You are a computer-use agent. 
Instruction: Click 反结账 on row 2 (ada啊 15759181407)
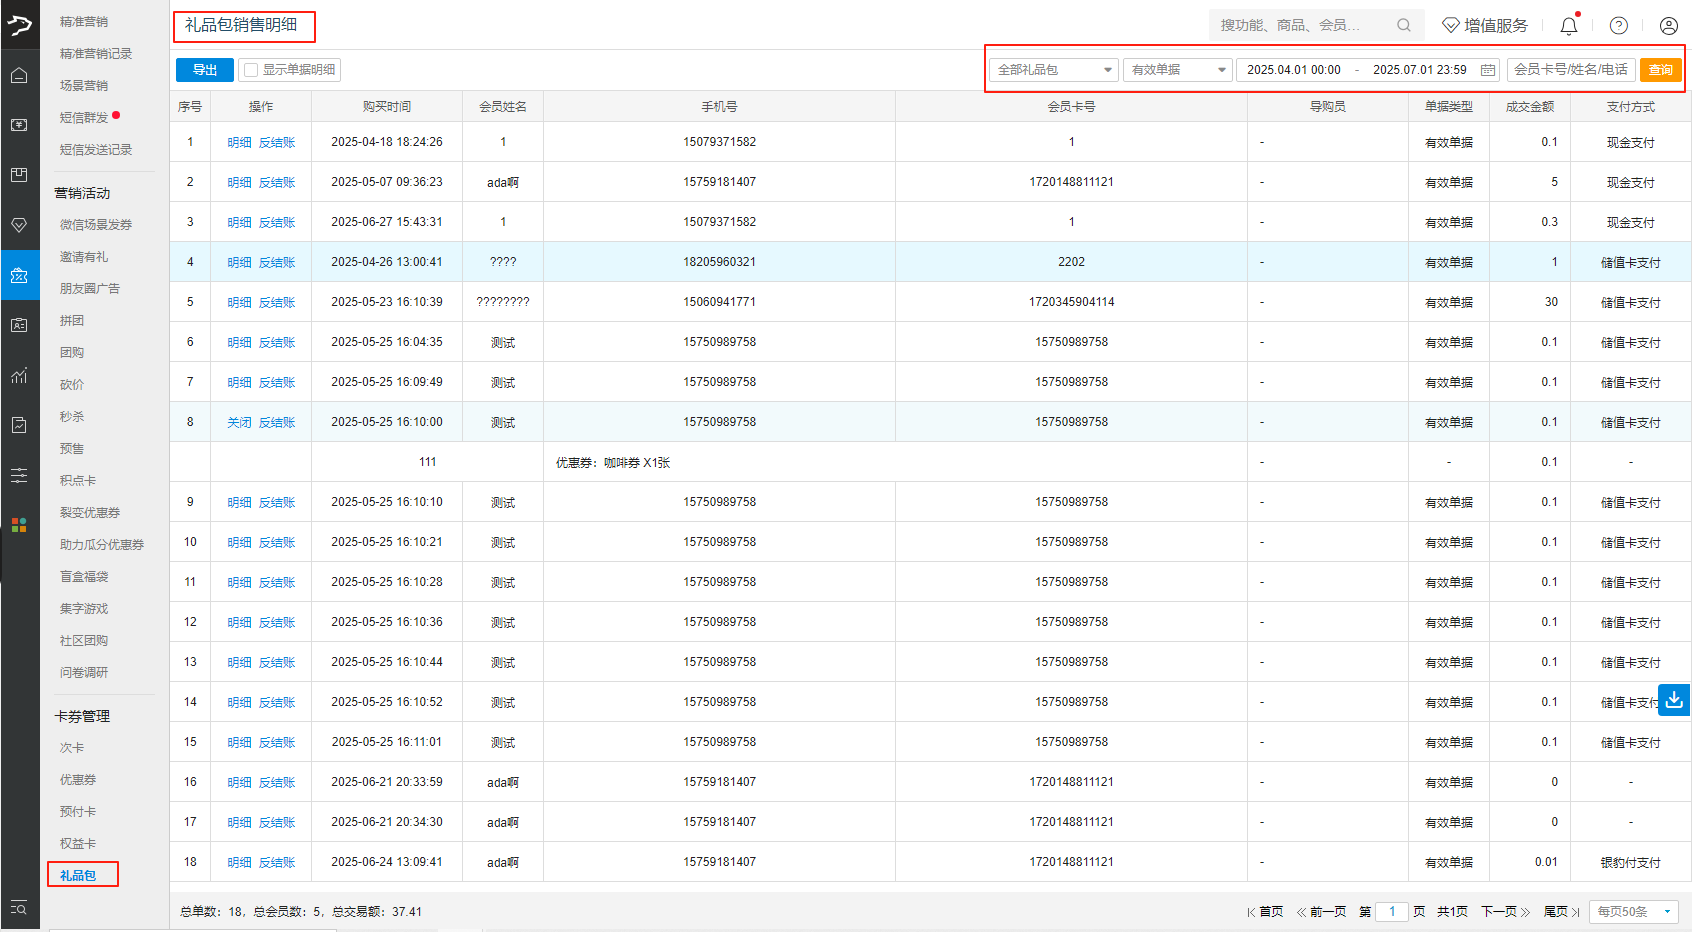click(x=277, y=183)
